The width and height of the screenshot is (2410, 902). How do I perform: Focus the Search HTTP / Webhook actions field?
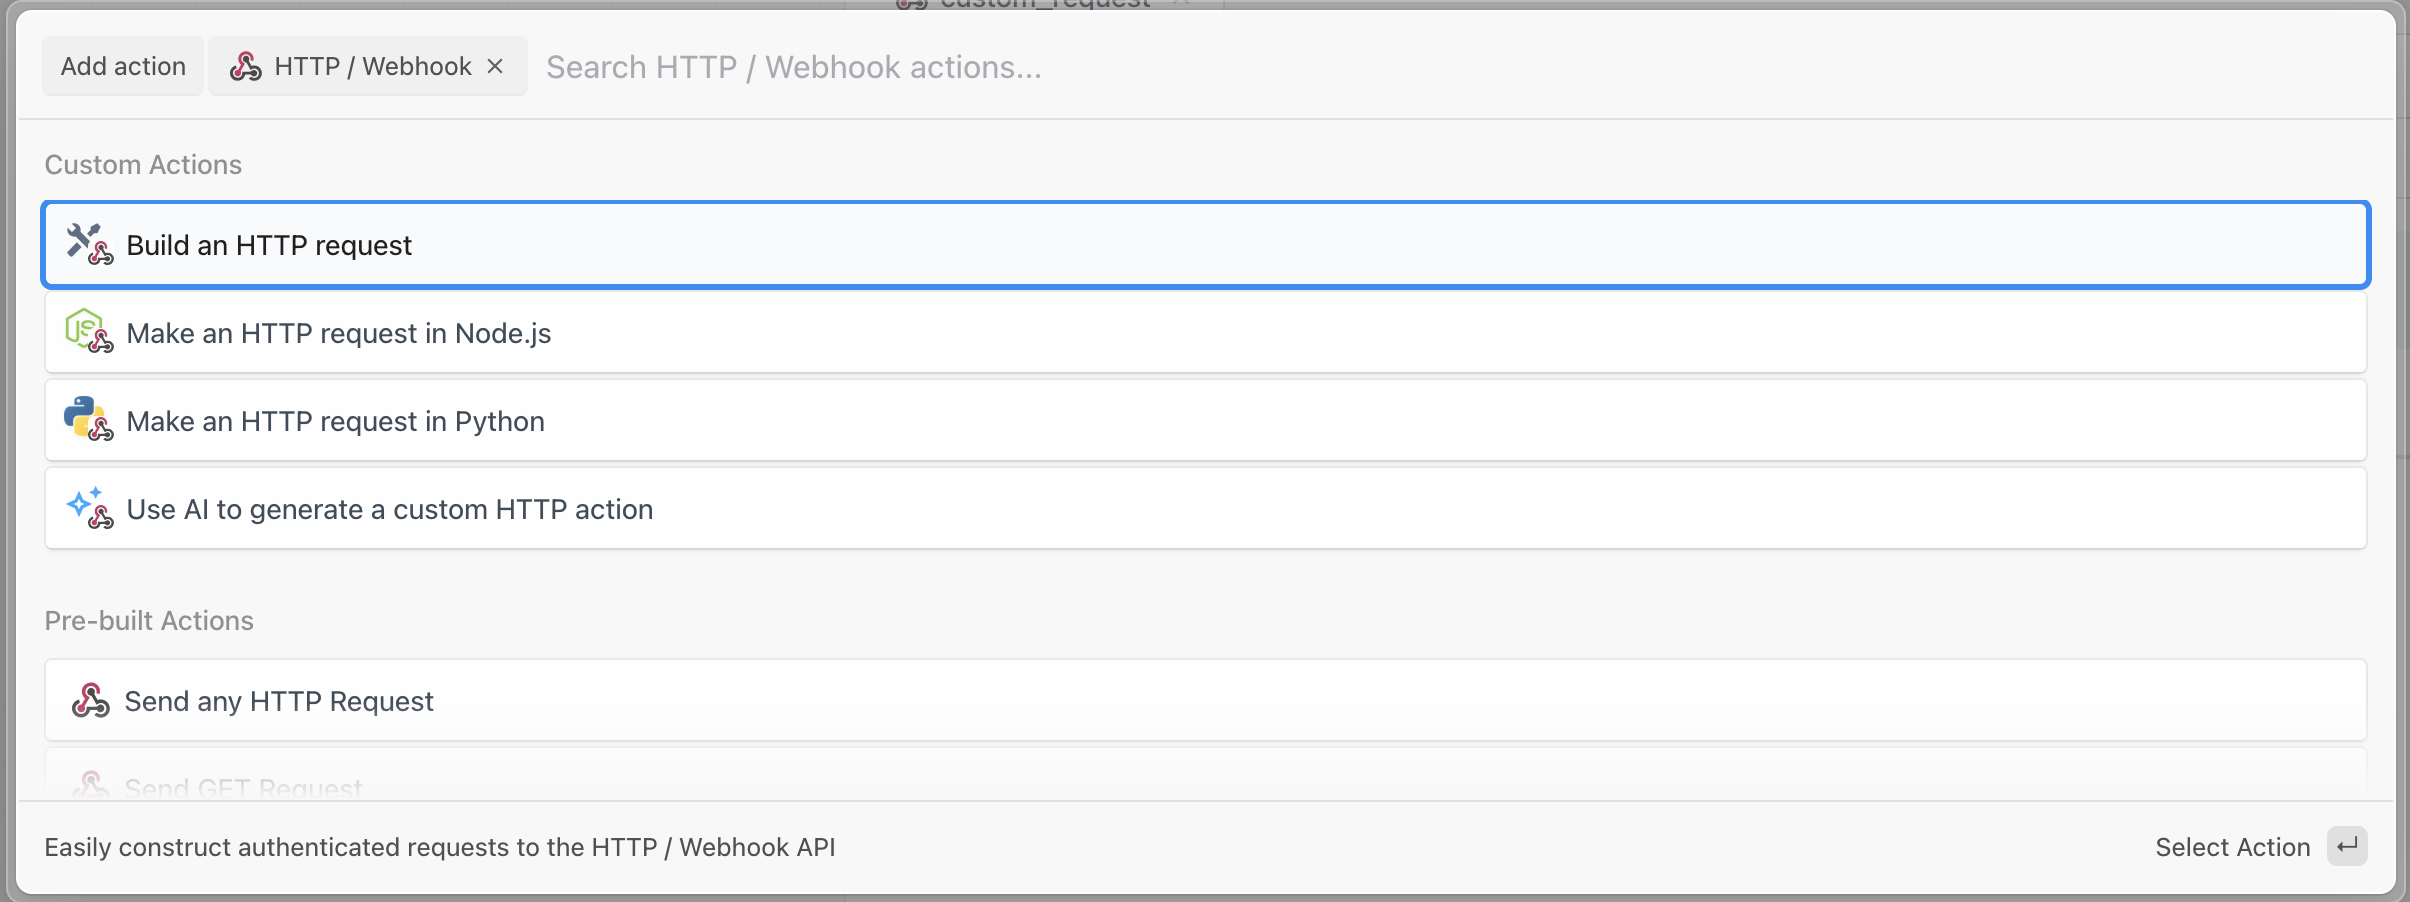point(1200,67)
